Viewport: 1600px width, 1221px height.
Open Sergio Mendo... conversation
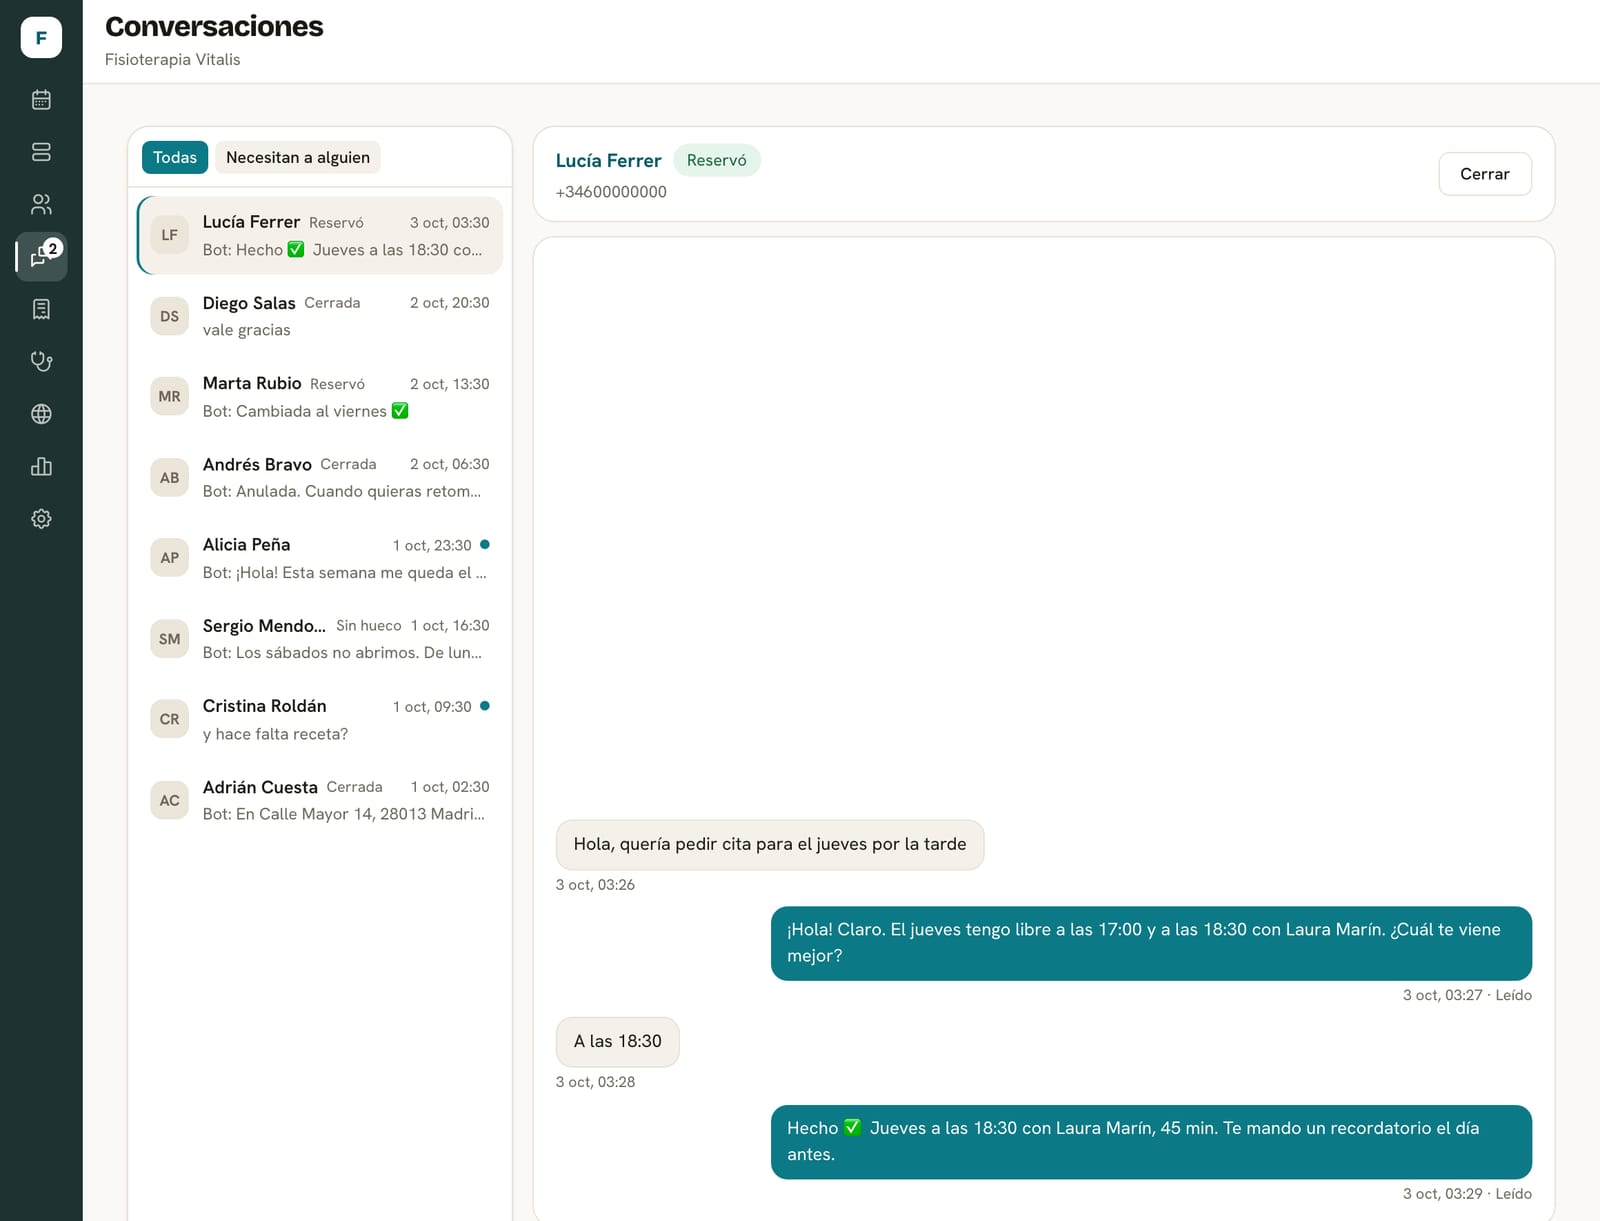click(x=320, y=639)
